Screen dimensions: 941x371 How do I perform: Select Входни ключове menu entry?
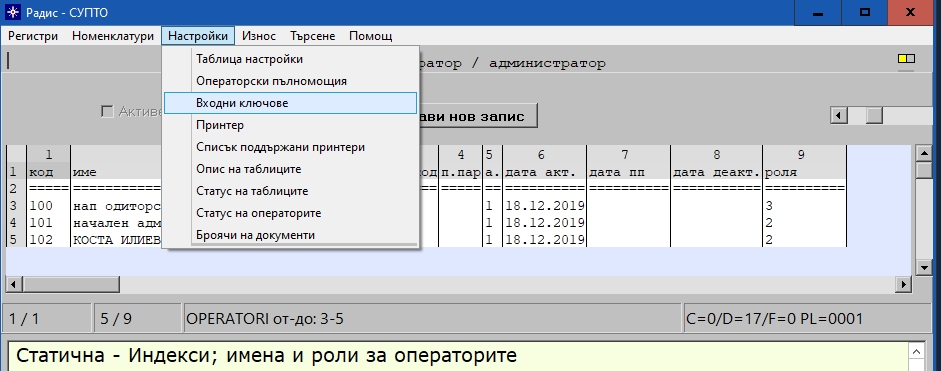[x=290, y=103]
